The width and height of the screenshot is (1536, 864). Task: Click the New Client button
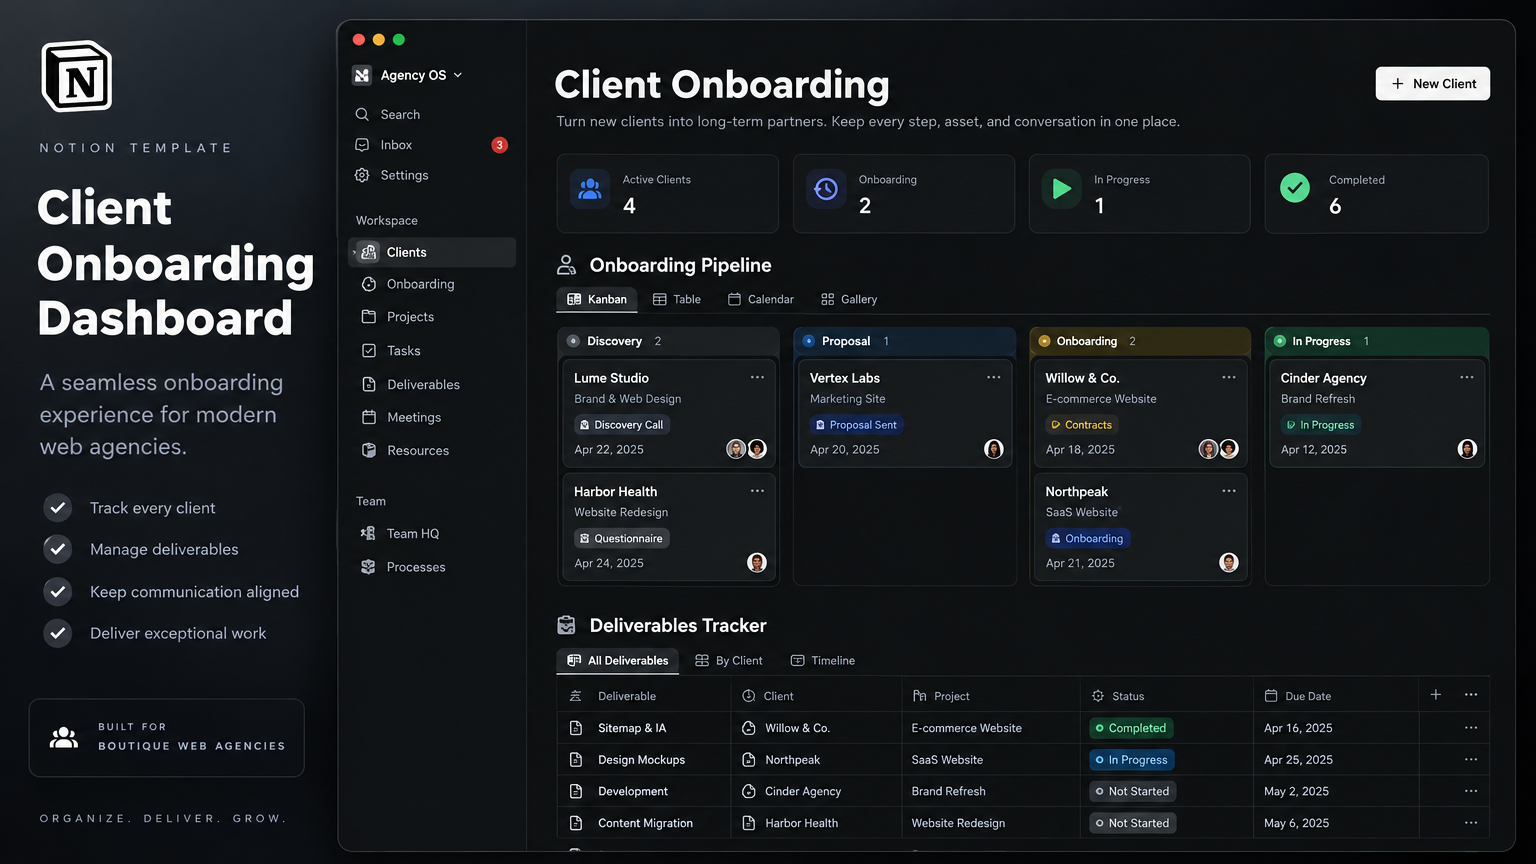(1433, 84)
